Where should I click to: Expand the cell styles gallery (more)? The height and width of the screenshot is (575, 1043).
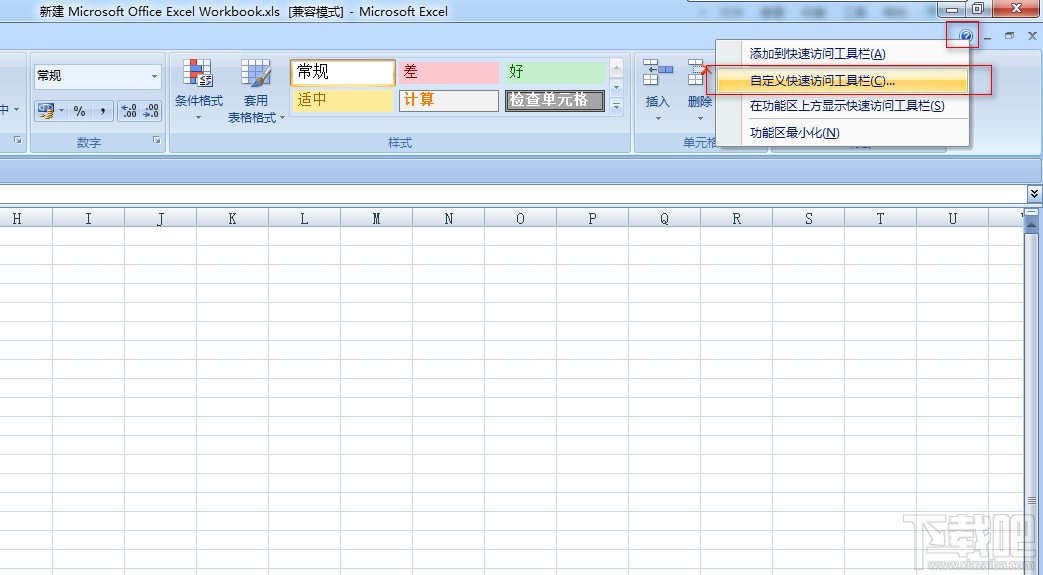tap(617, 105)
